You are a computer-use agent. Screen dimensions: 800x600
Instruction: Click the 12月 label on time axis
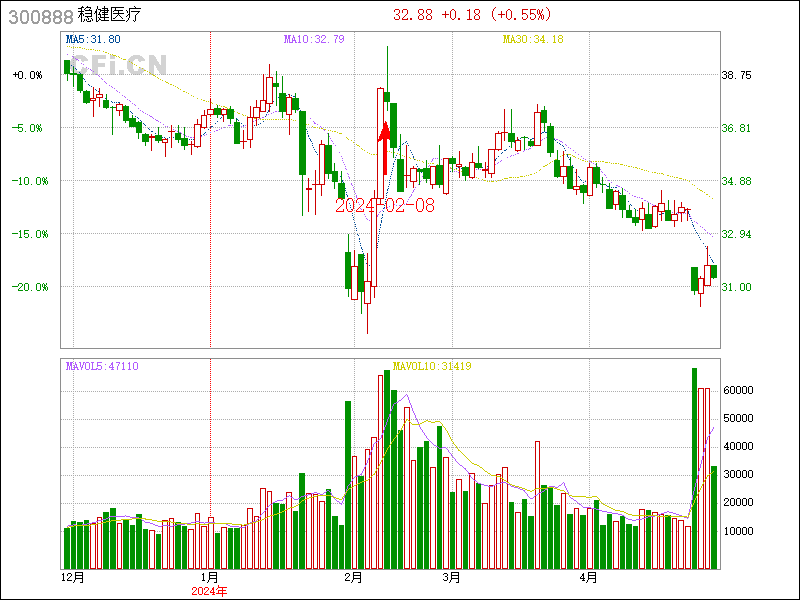pos(74,577)
